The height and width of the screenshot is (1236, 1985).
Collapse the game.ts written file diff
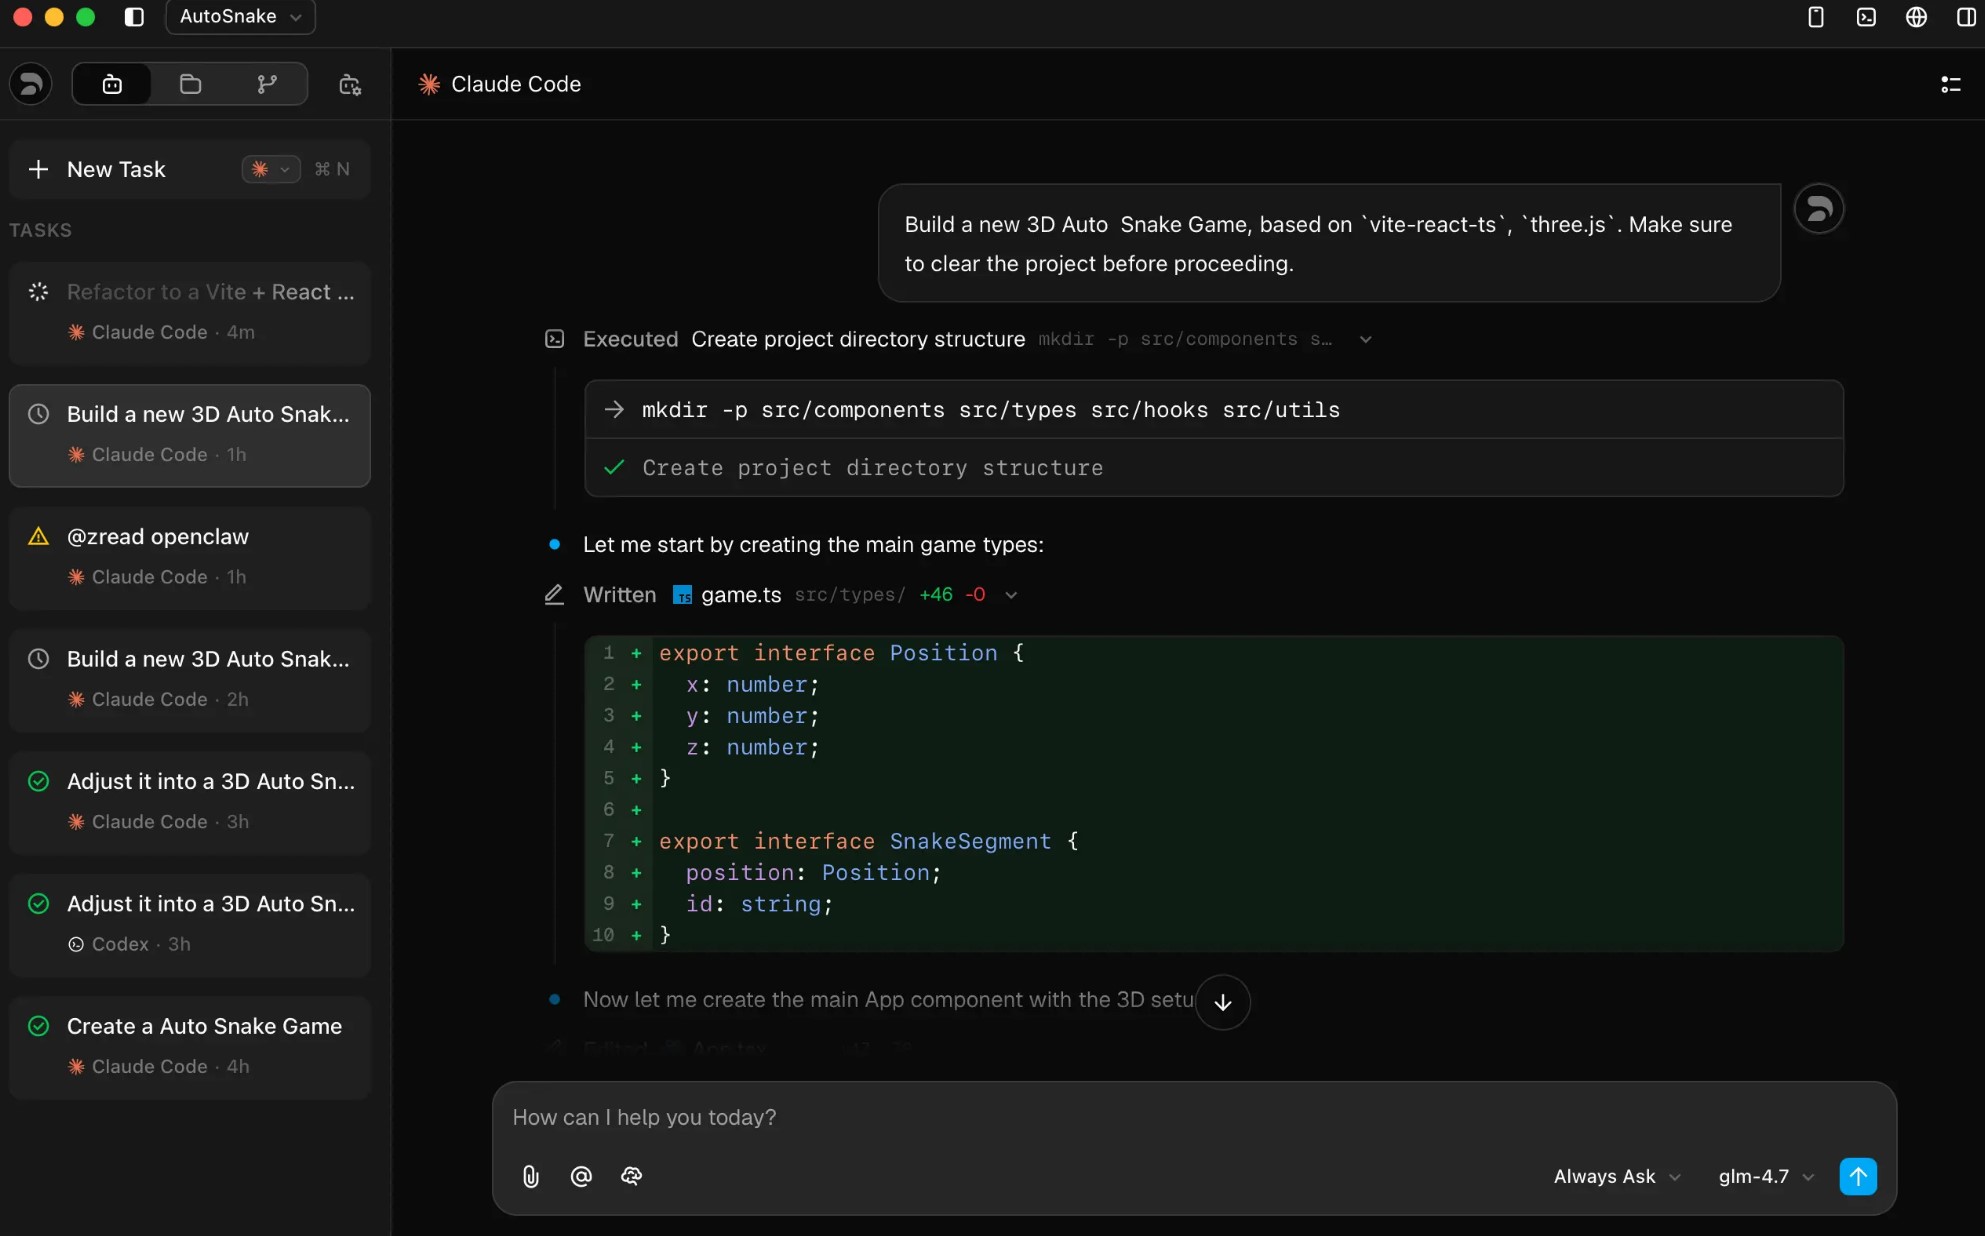coord(1011,595)
